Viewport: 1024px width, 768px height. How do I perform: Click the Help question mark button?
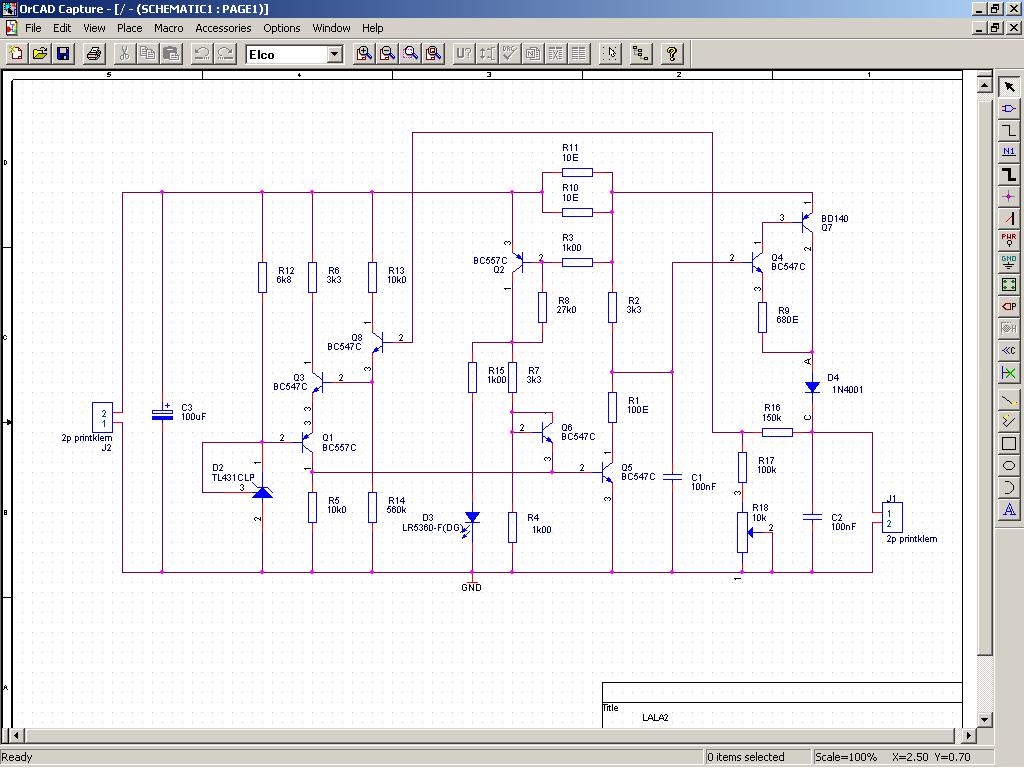pos(672,54)
